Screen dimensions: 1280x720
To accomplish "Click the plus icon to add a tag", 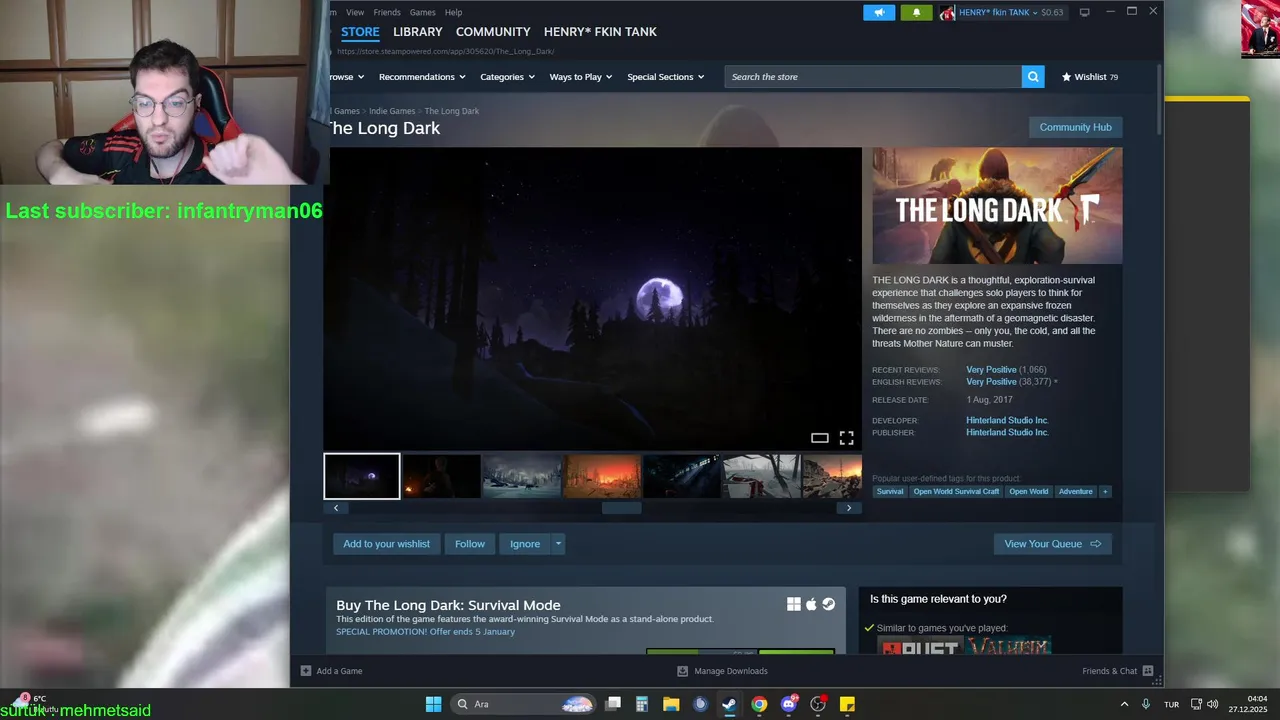I will pos(1105,491).
